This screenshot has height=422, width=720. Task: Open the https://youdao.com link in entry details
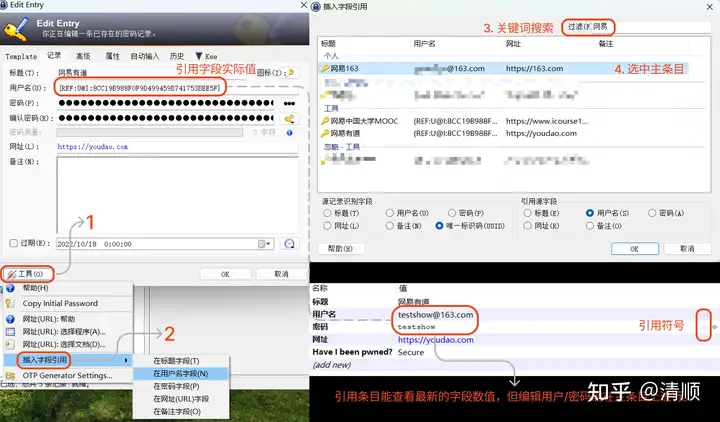click(x=435, y=340)
